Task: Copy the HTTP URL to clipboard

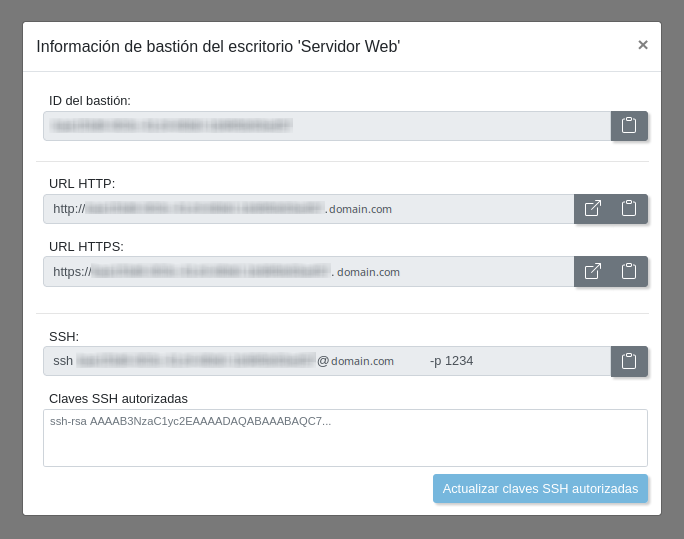Action: pos(629,209)
